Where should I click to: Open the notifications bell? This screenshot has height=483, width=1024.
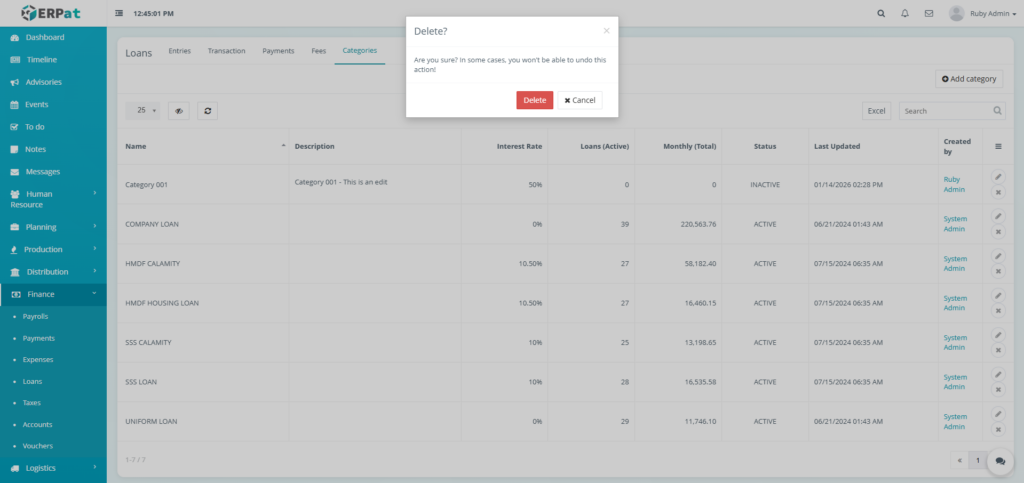click(905, 14)
